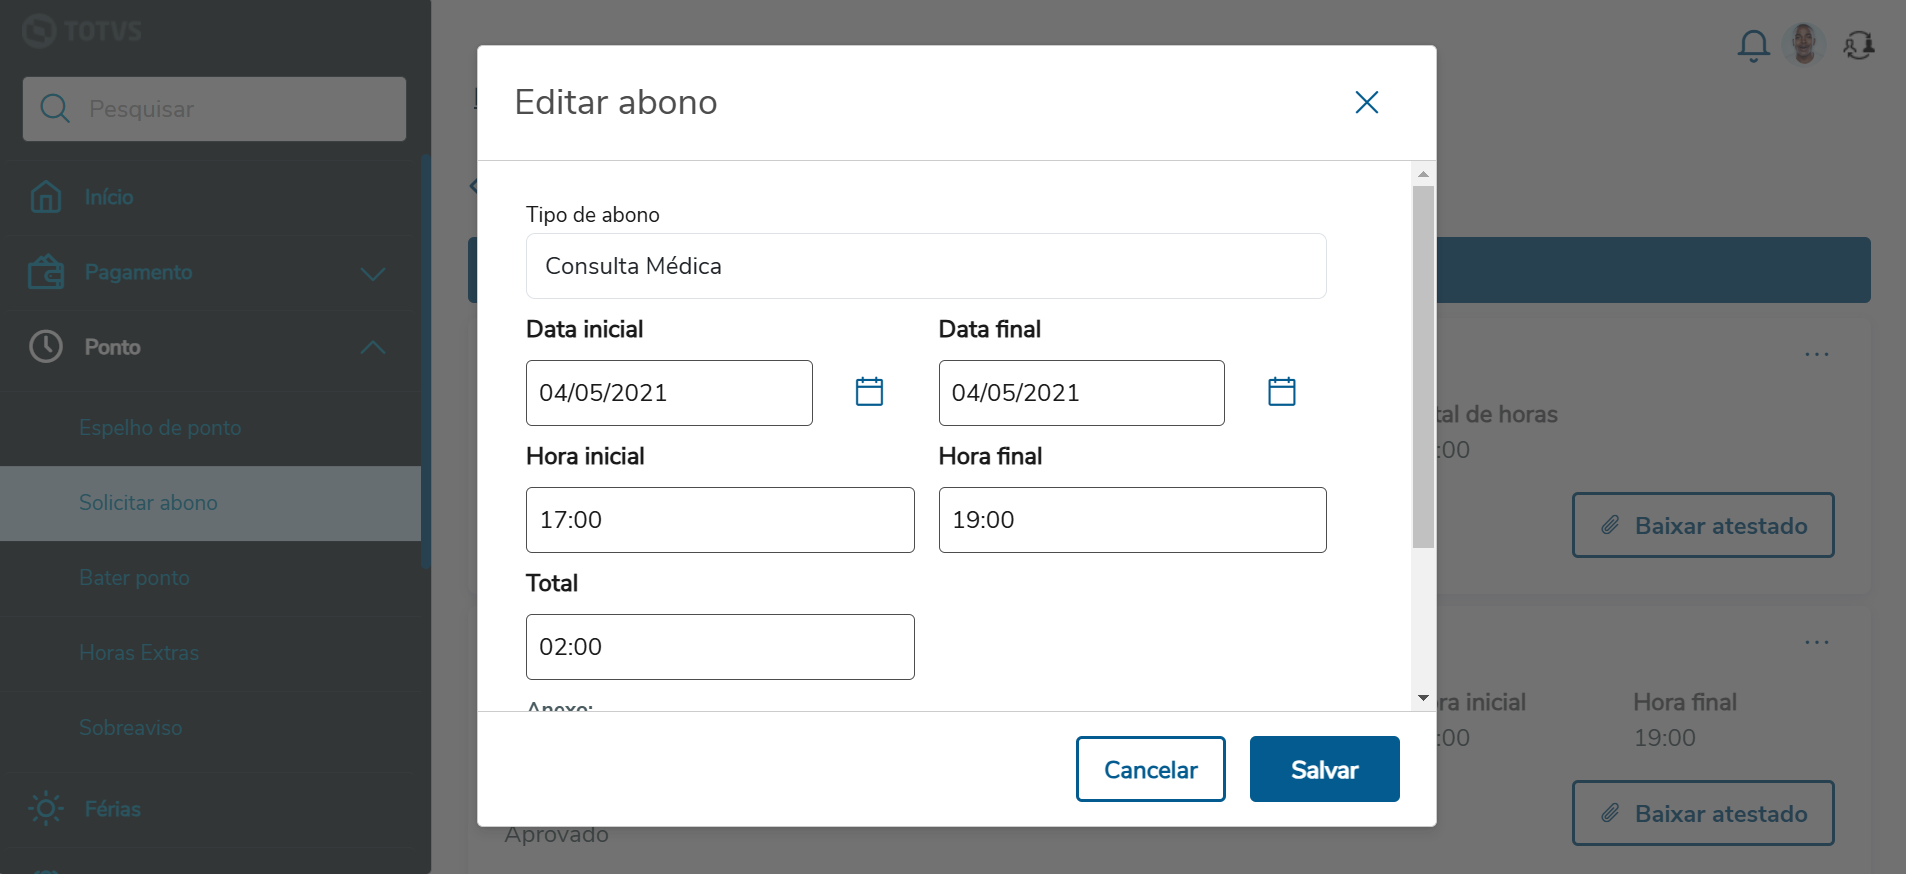Click the switch user icon
Image resolution: width=1906 pixels, height=874 pixels.
tap(1858, 45)
